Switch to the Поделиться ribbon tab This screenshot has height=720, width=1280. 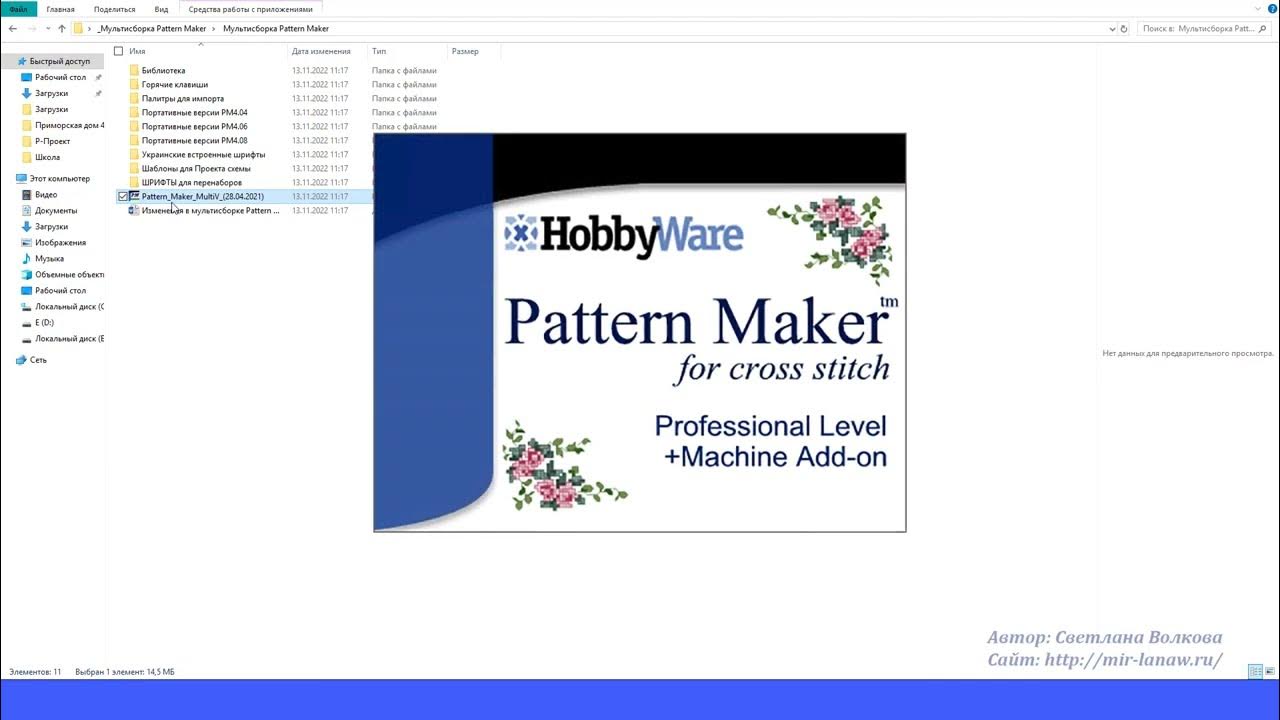coord(114,9)
